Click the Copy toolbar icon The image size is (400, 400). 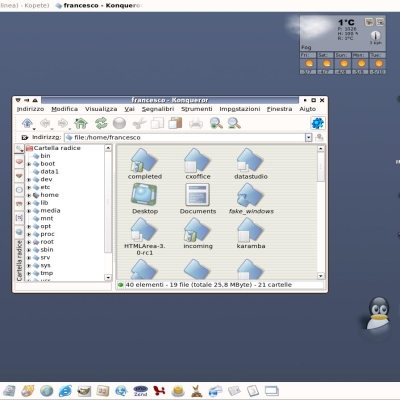[157, 123]
